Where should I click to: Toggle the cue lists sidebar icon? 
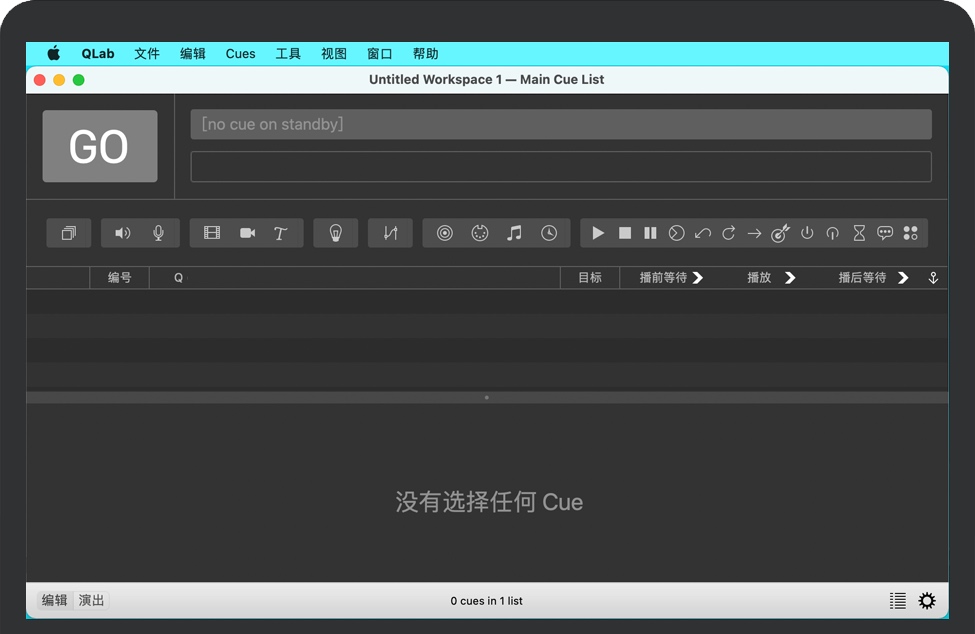(898, 600)
